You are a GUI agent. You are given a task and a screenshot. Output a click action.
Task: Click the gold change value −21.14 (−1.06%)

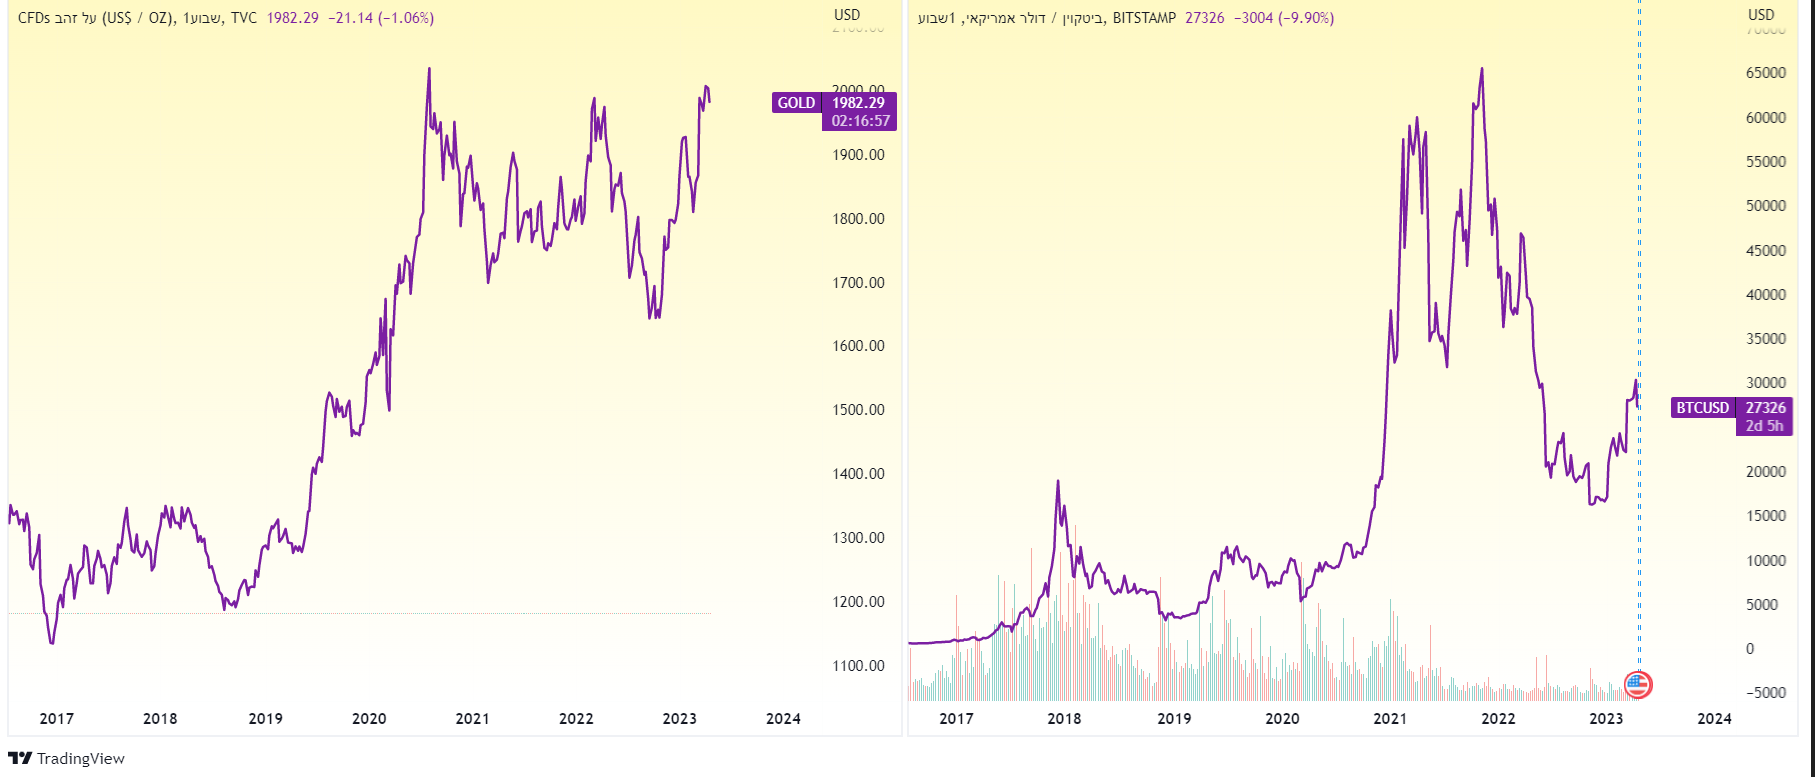381,18
